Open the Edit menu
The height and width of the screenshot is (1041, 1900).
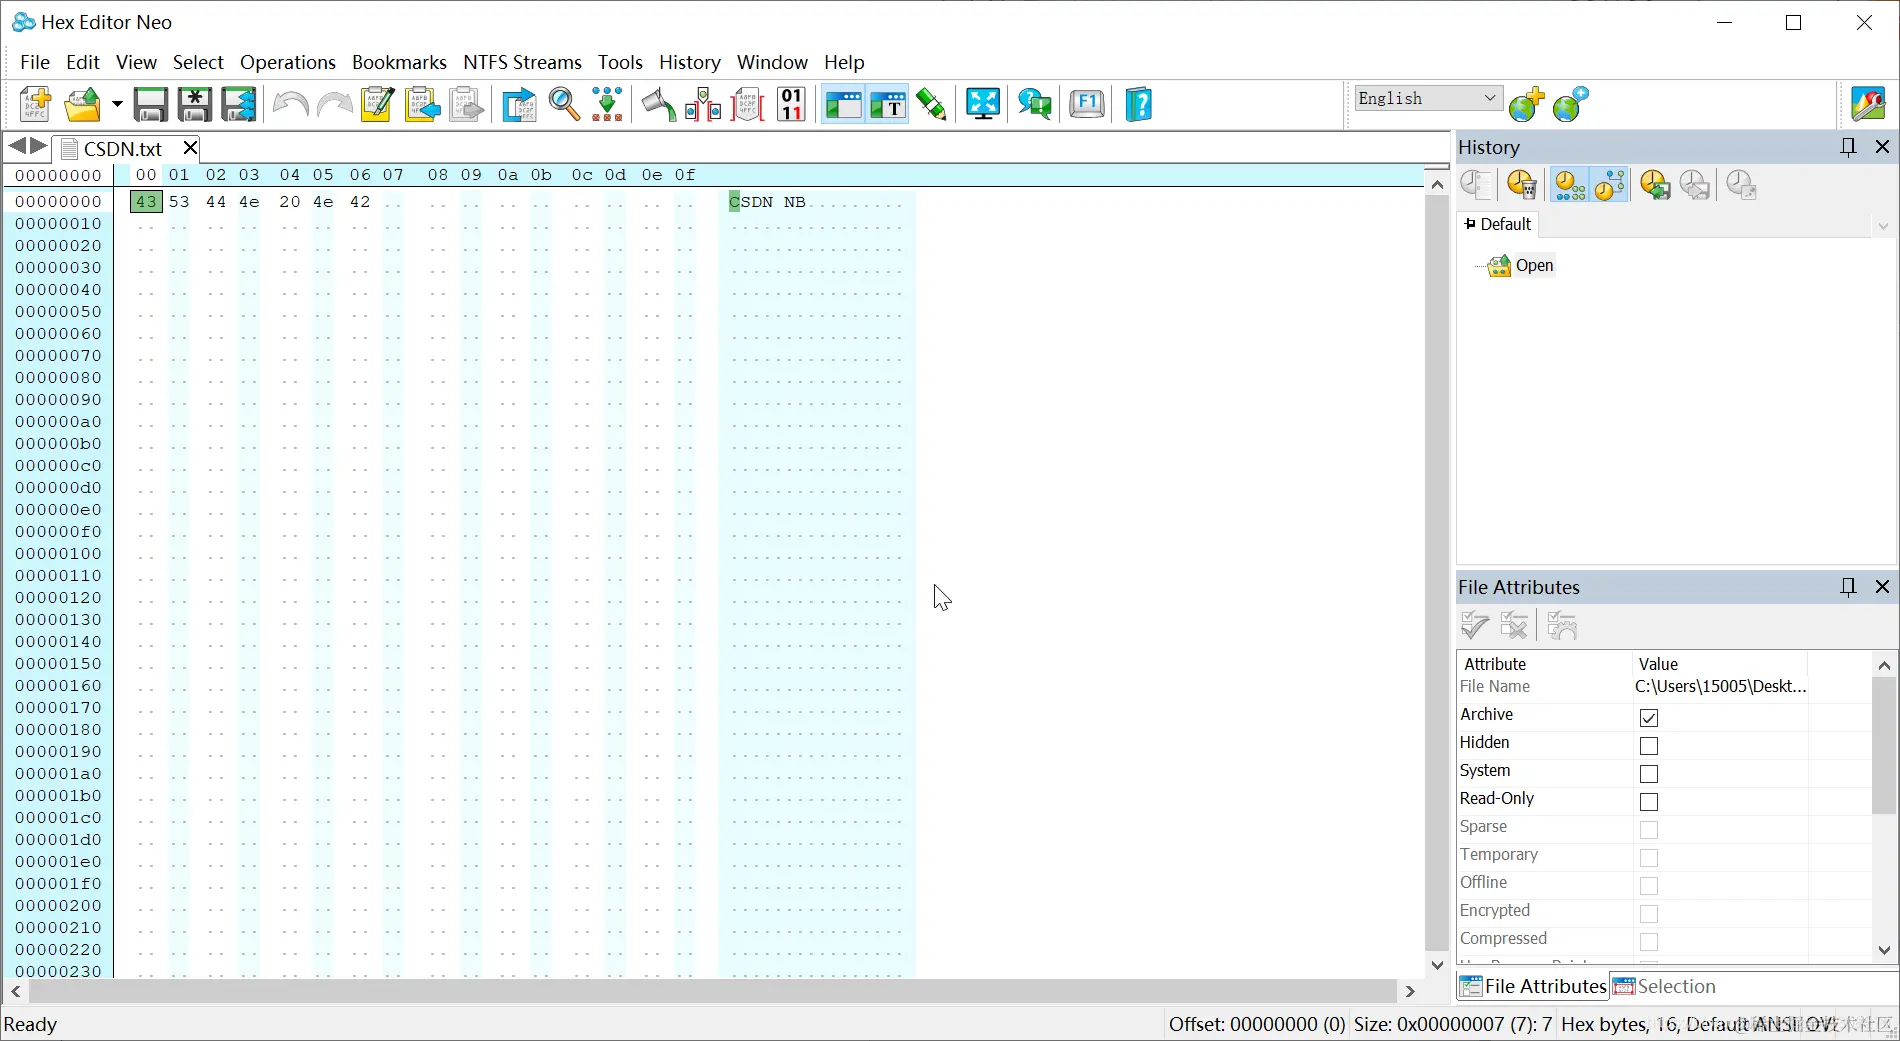click(x=83, y=62)
